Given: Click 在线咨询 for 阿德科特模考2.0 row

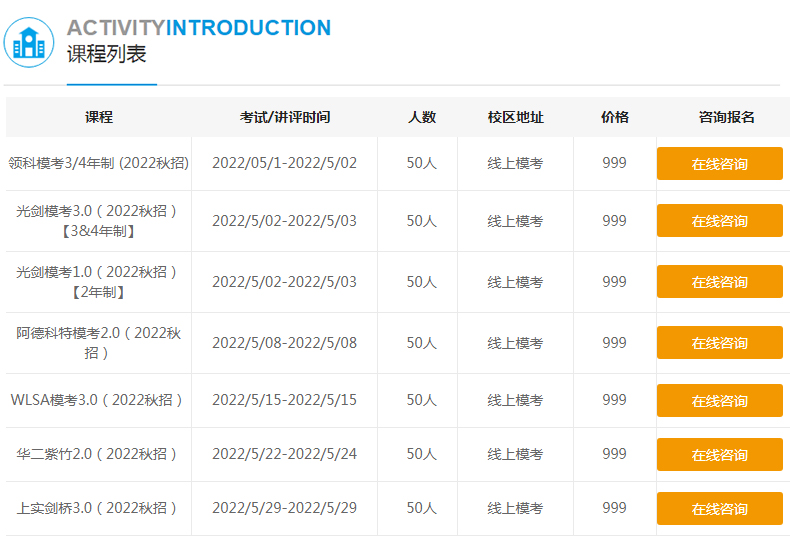Looking at the screenshot, I should point(719,343).
